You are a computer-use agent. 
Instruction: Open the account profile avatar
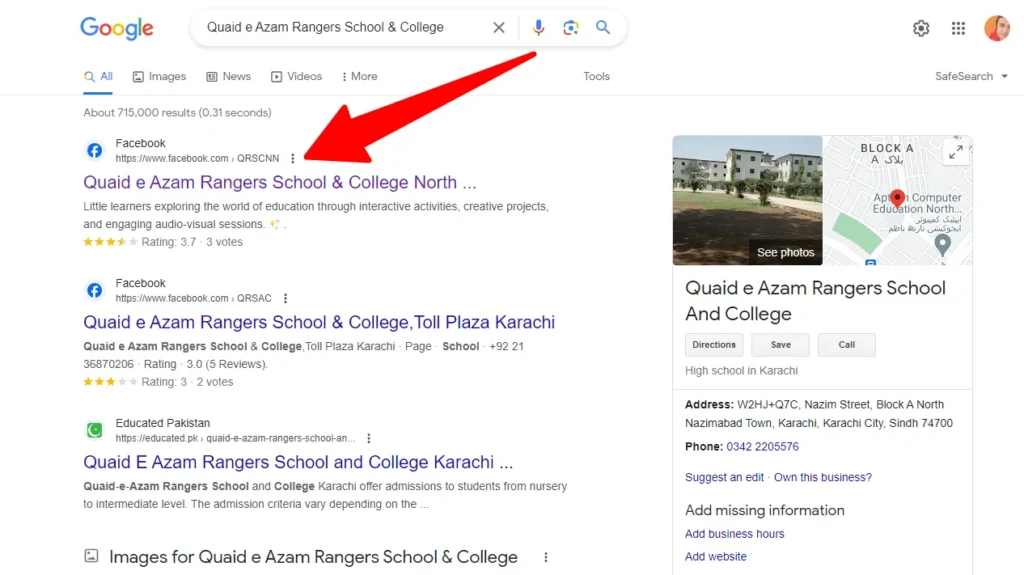click(997, 28)
